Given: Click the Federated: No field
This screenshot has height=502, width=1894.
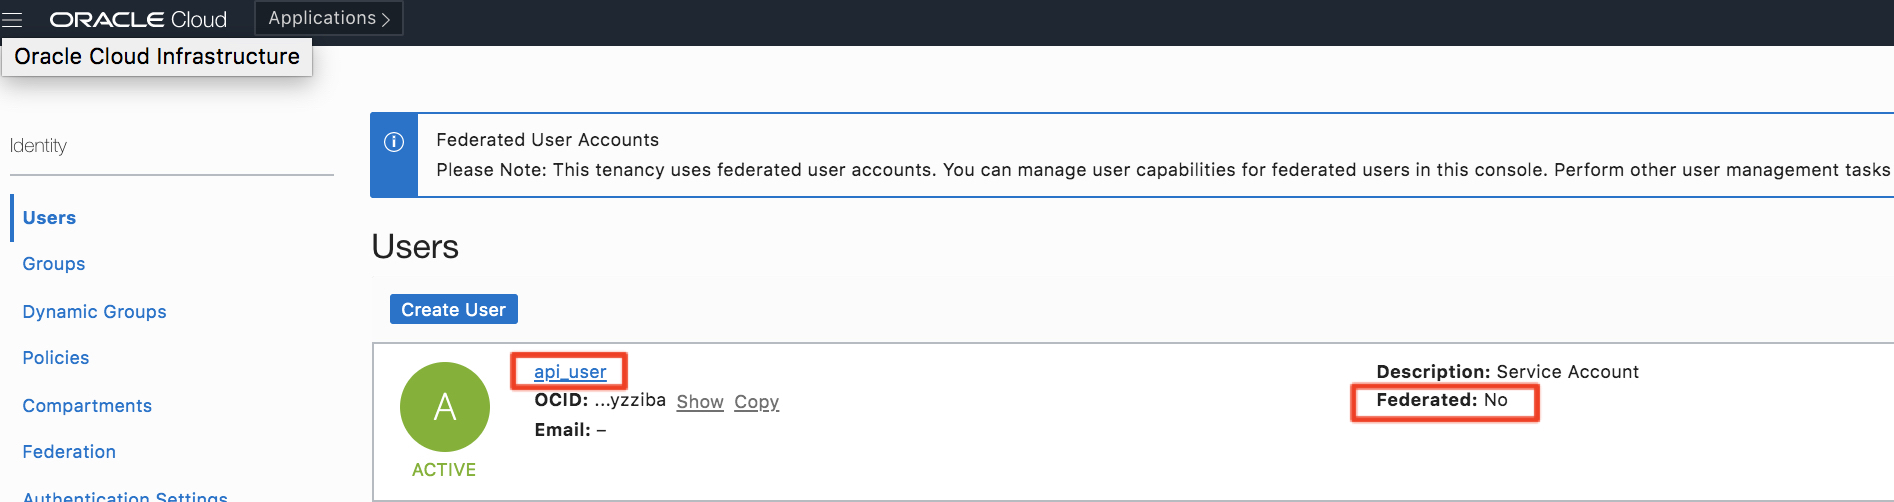Looking at the screenshot, I should [1442, 400].
